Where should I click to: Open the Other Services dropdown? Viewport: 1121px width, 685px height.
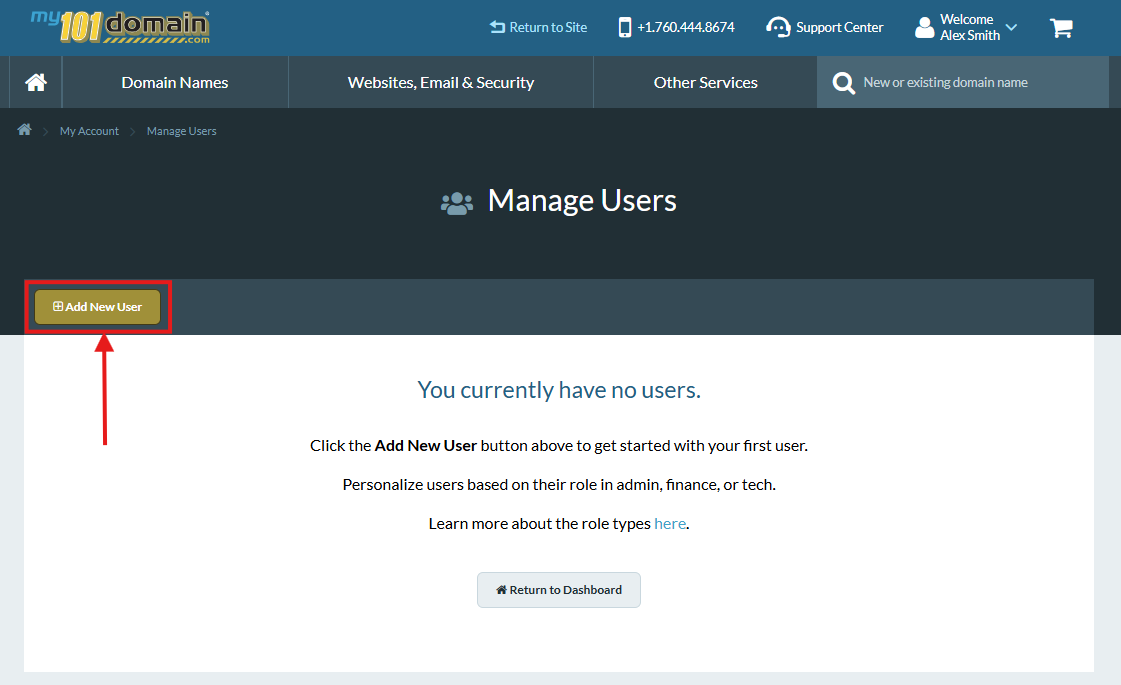[704, 82]
